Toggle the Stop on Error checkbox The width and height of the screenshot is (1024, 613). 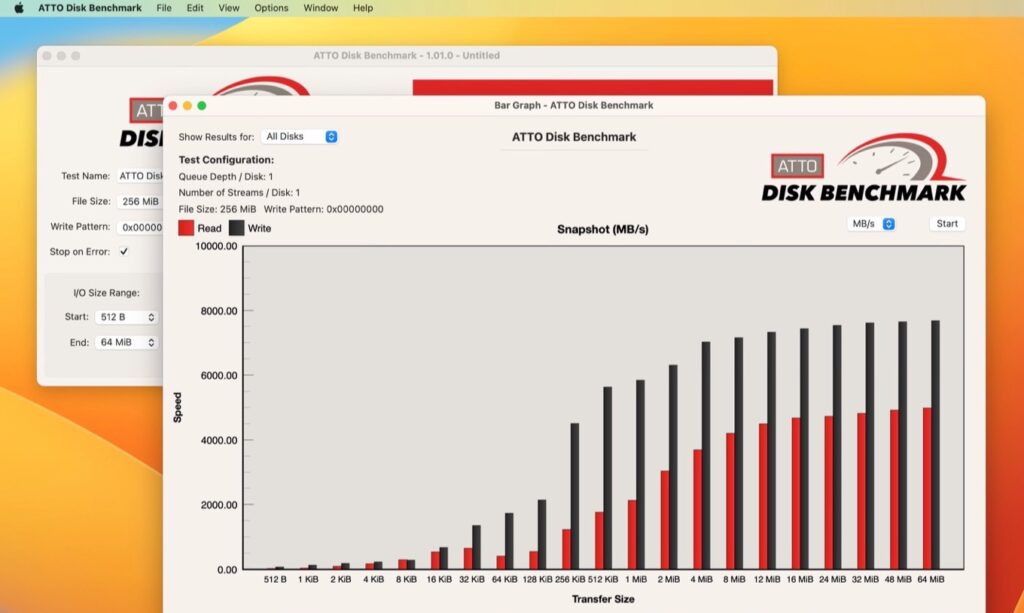pyautogui.click(x=124, y=253)
